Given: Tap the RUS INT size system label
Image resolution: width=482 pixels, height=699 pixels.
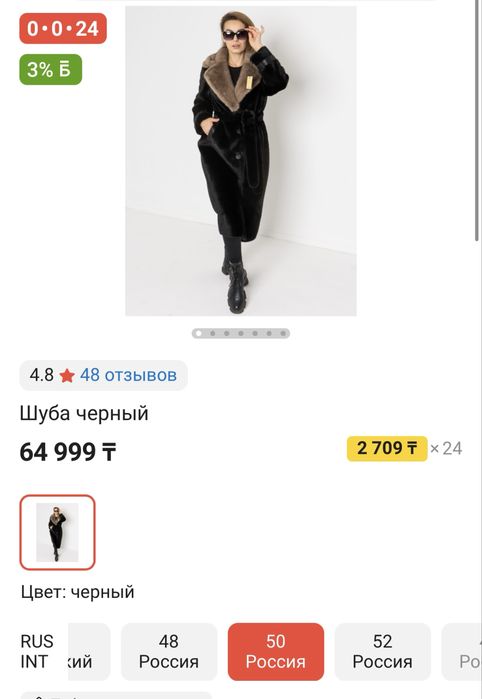Looking at the screenshot, I should tap(37, 651).
